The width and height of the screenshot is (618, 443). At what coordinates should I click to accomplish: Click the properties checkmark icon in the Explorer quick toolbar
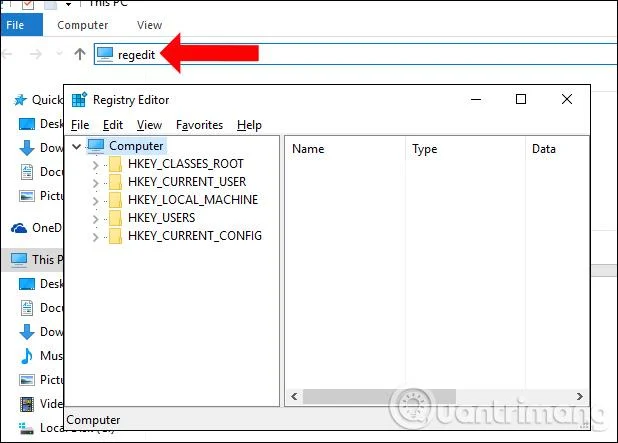28,5
